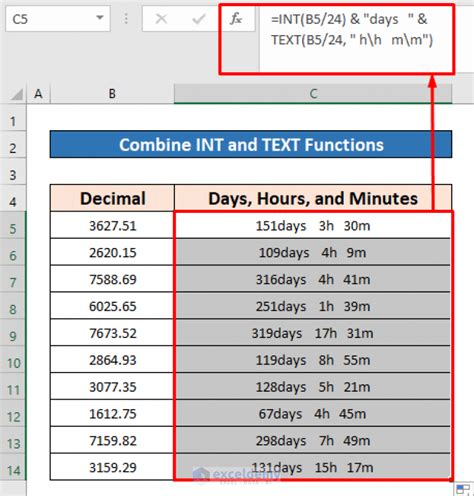Select cell with value 2620.15
474x496 pixels.
pos(112,252)
